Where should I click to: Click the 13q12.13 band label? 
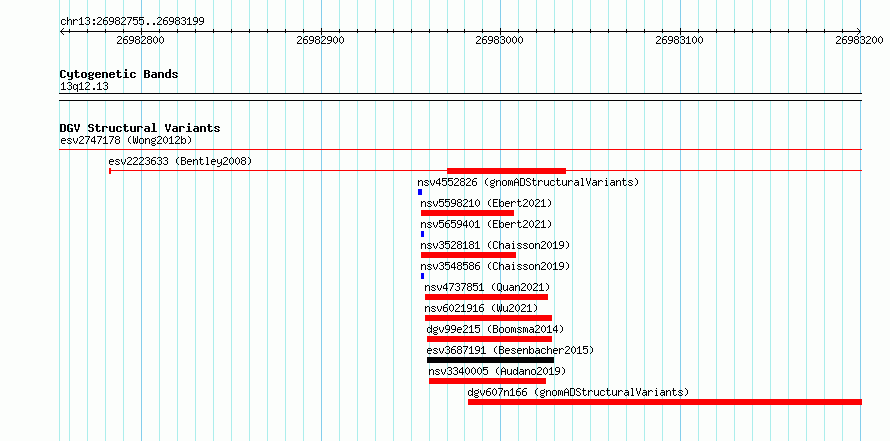pyautogui.click(x=84, y=86)
